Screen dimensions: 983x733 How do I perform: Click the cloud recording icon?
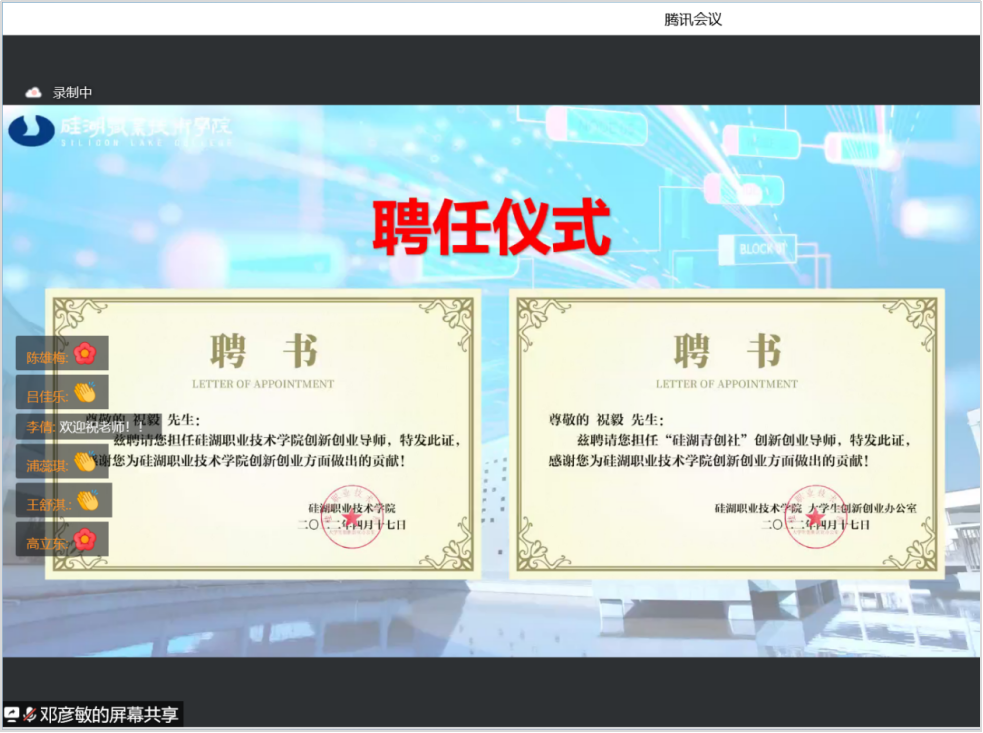click(x=34, y=93)
